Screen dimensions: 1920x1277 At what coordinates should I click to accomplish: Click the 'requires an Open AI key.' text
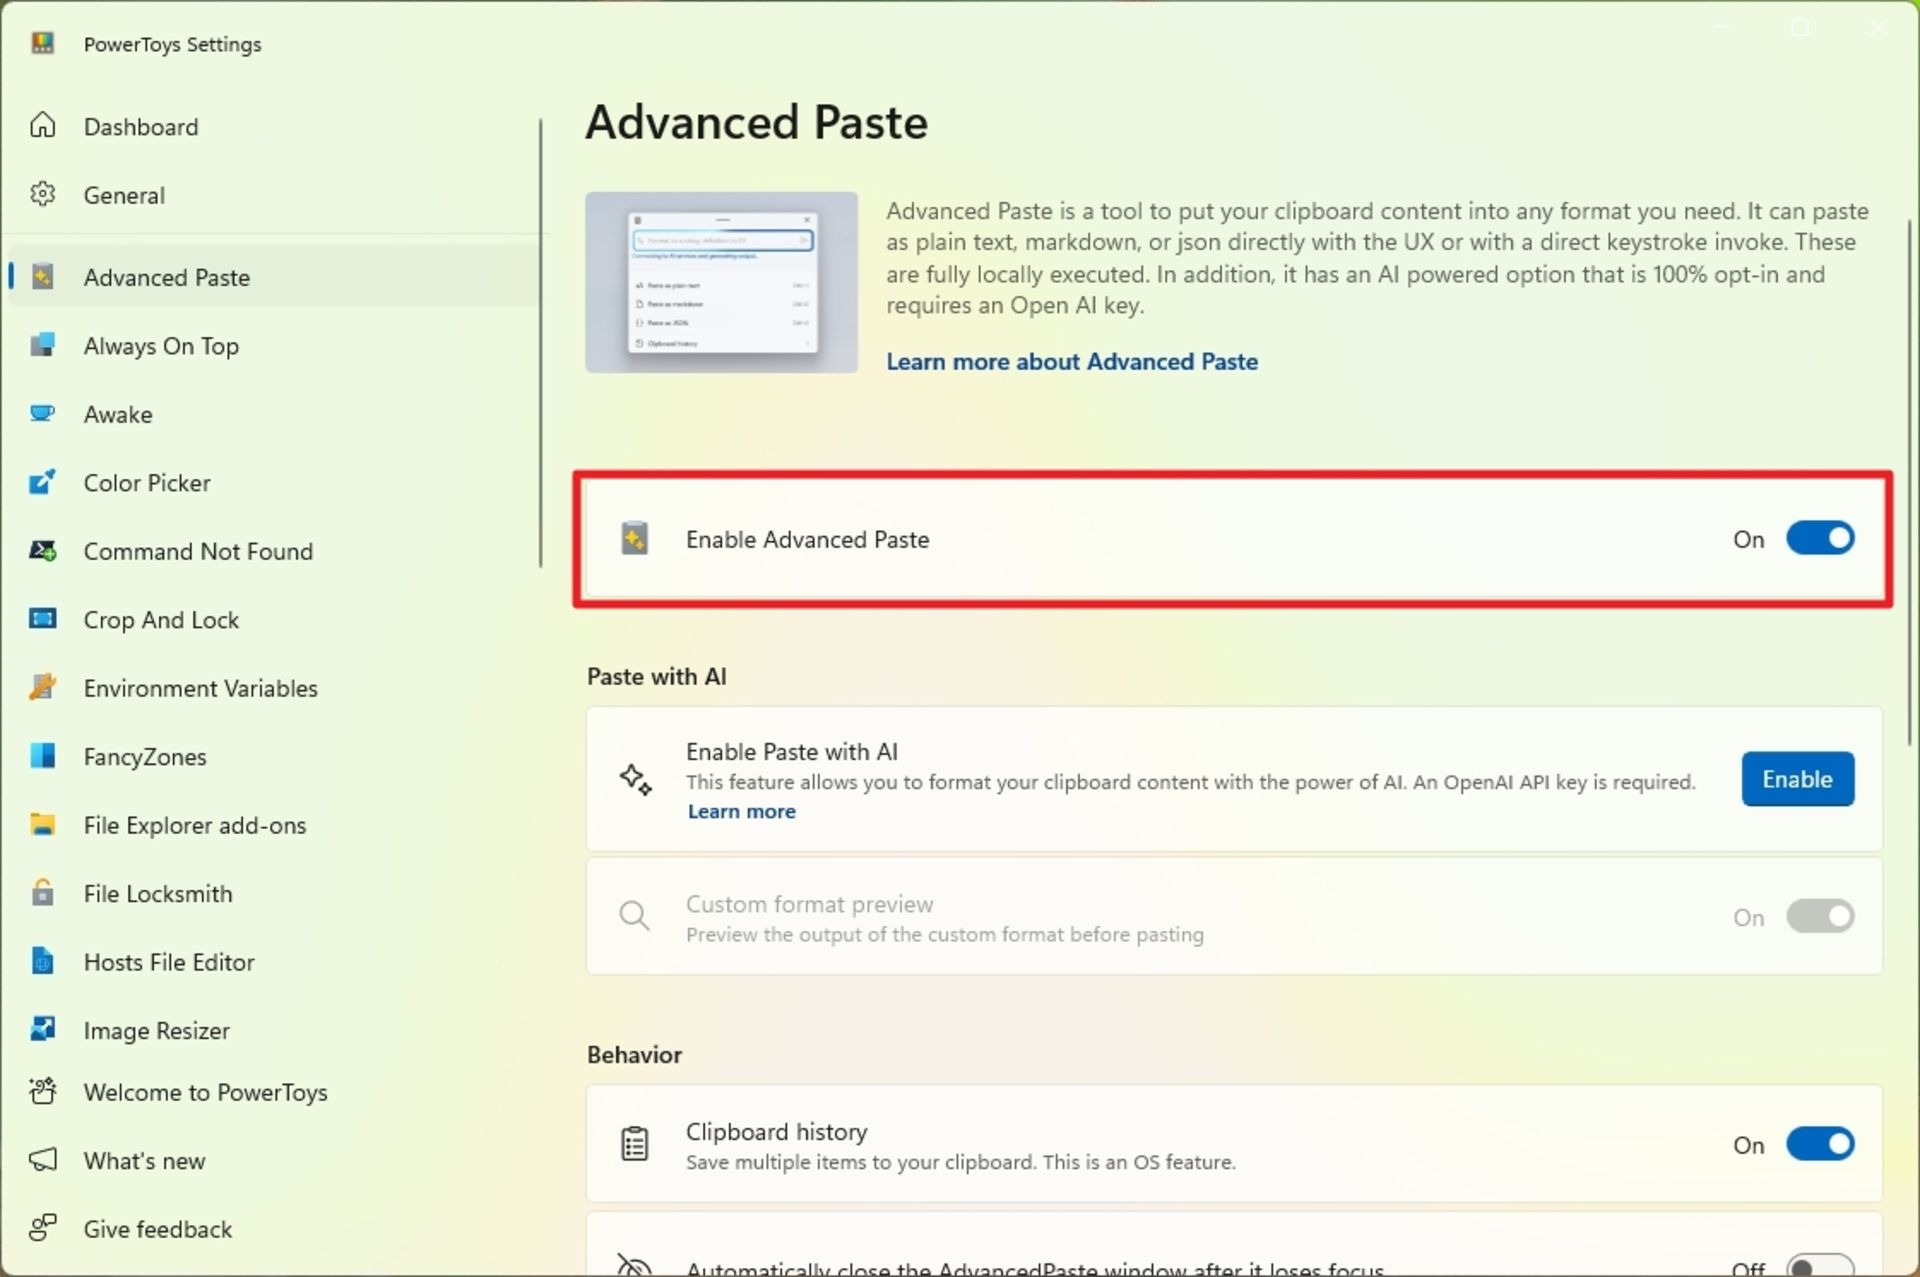[1015, 306]
